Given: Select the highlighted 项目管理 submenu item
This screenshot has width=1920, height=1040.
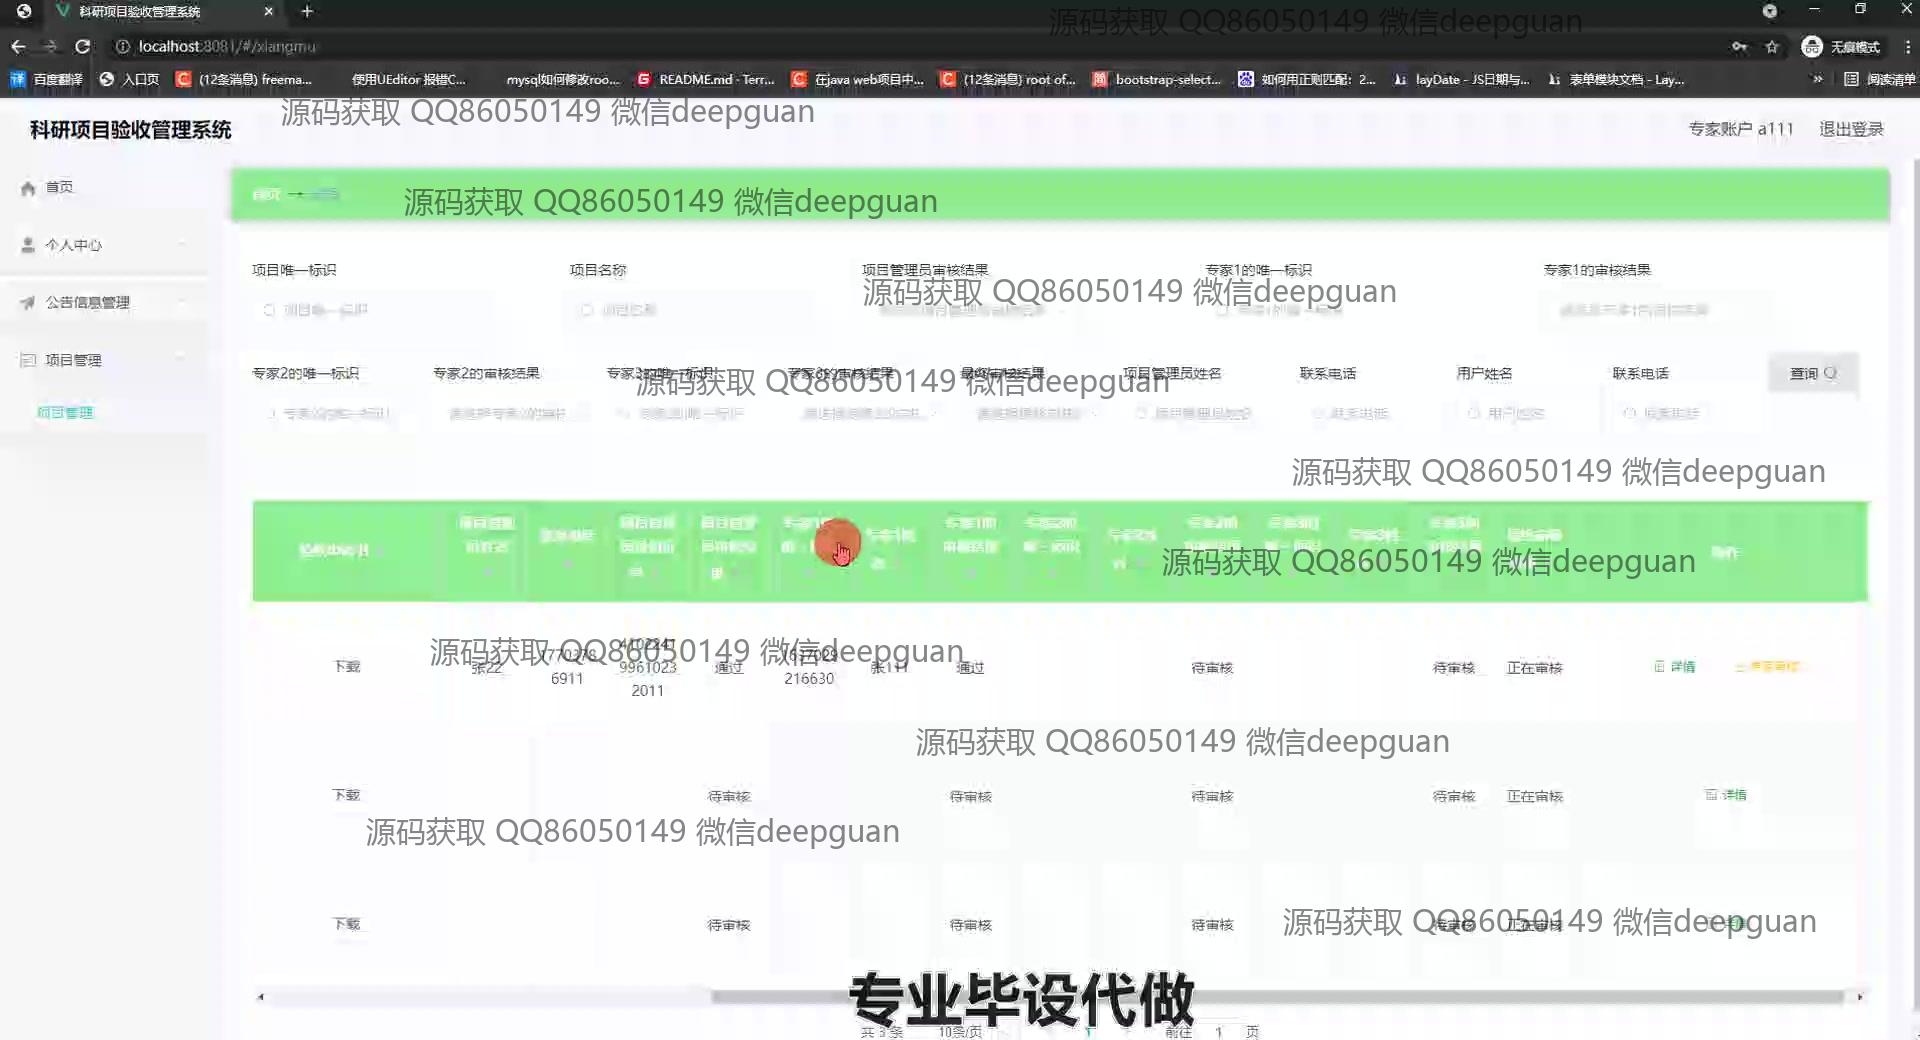Looking at the screenshot, I should (x=65, y=412).
